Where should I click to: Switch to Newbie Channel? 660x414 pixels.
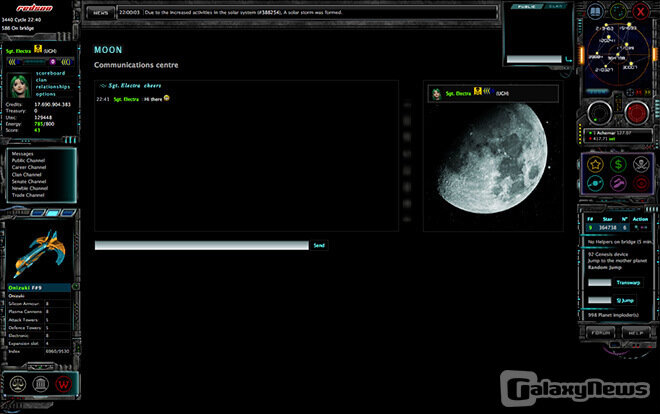[29, 188]
